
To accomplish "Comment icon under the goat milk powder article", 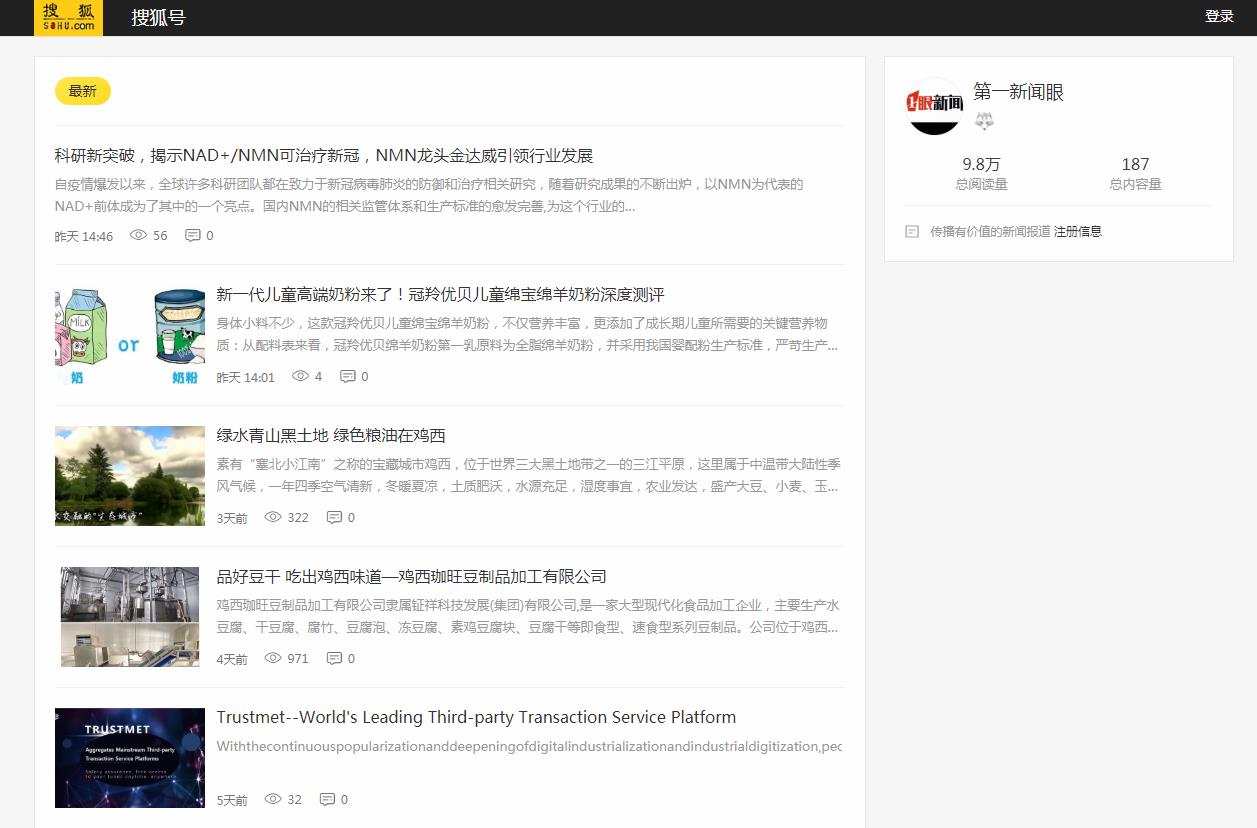I will click(x=347, y=377).
